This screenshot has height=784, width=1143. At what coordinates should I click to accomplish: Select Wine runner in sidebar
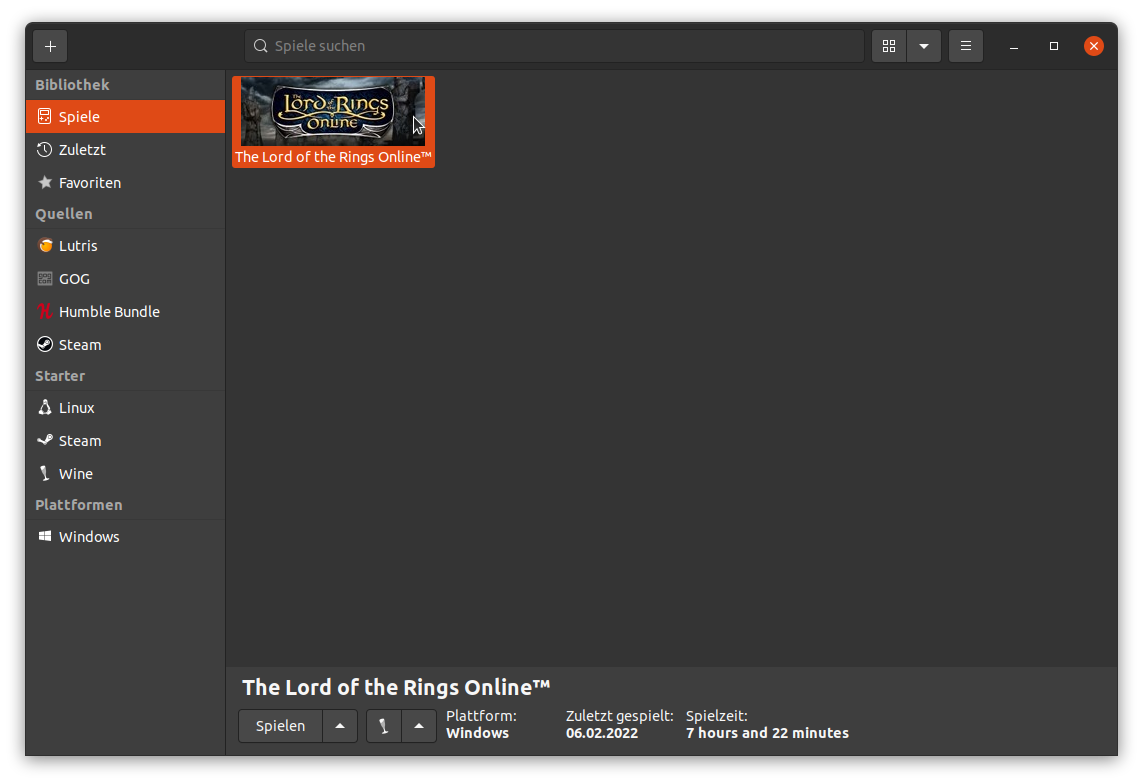75,474
